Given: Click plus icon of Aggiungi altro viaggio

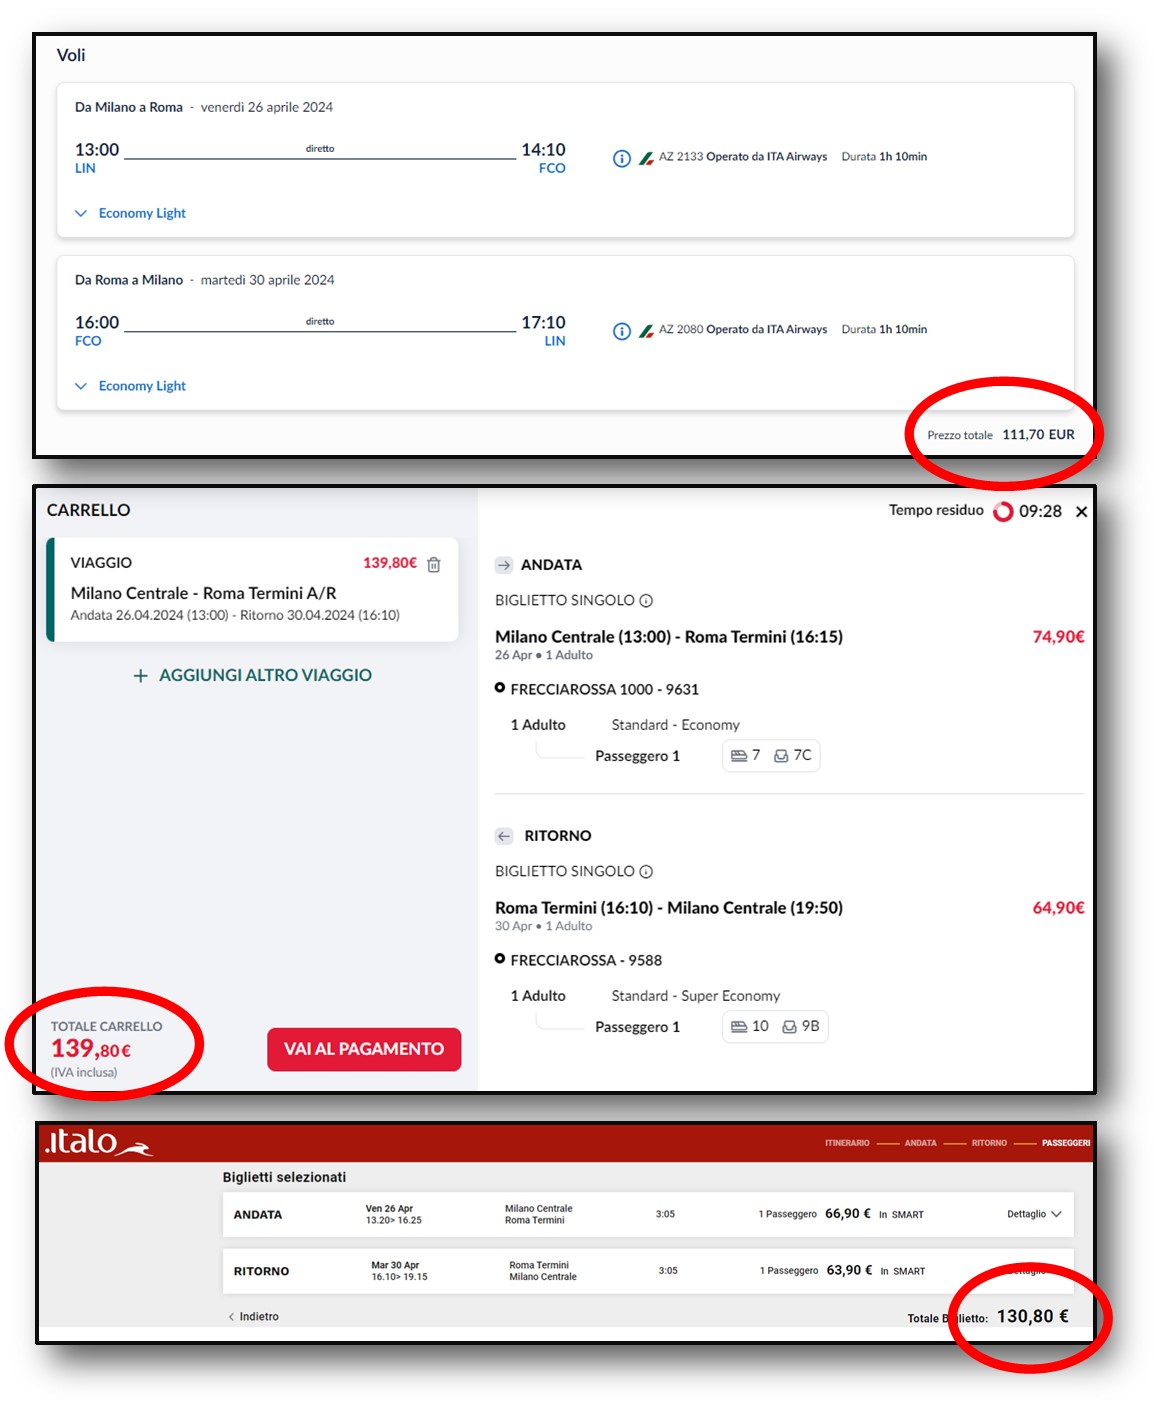Looking at the screenshot, I should (x=141, y=676).
